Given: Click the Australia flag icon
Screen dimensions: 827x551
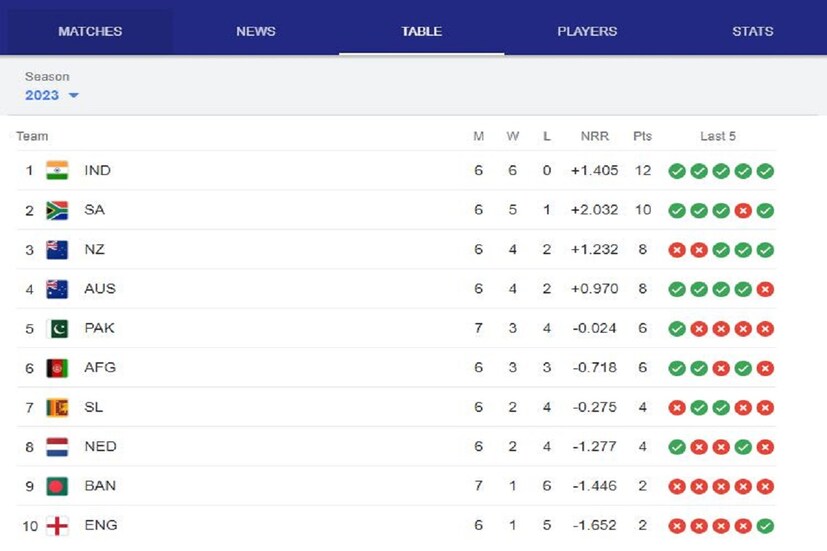Looking at the screenshot, I should point(57,289).
